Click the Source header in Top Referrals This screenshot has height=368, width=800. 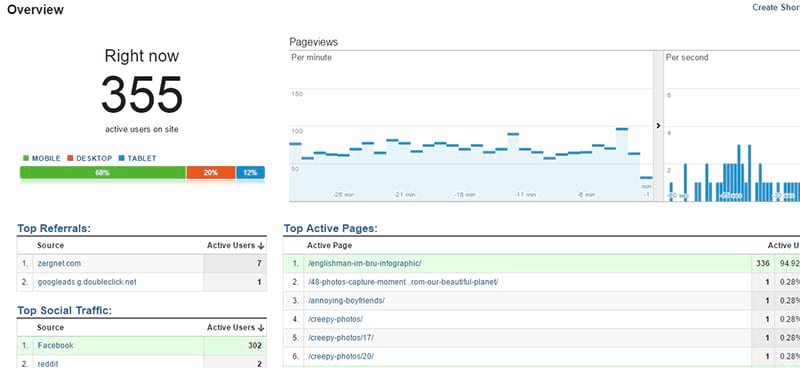(x=51, y=246)
